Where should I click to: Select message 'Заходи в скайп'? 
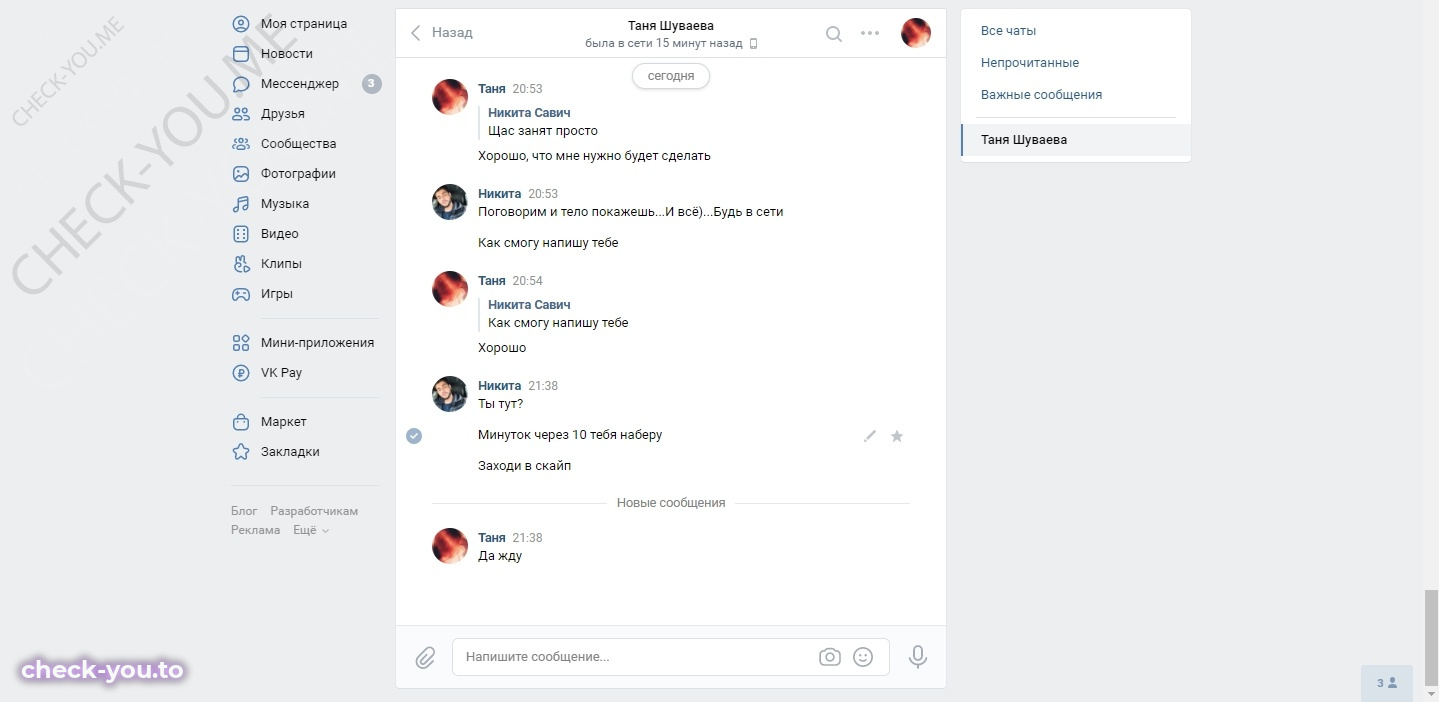(x=525, y=466)
